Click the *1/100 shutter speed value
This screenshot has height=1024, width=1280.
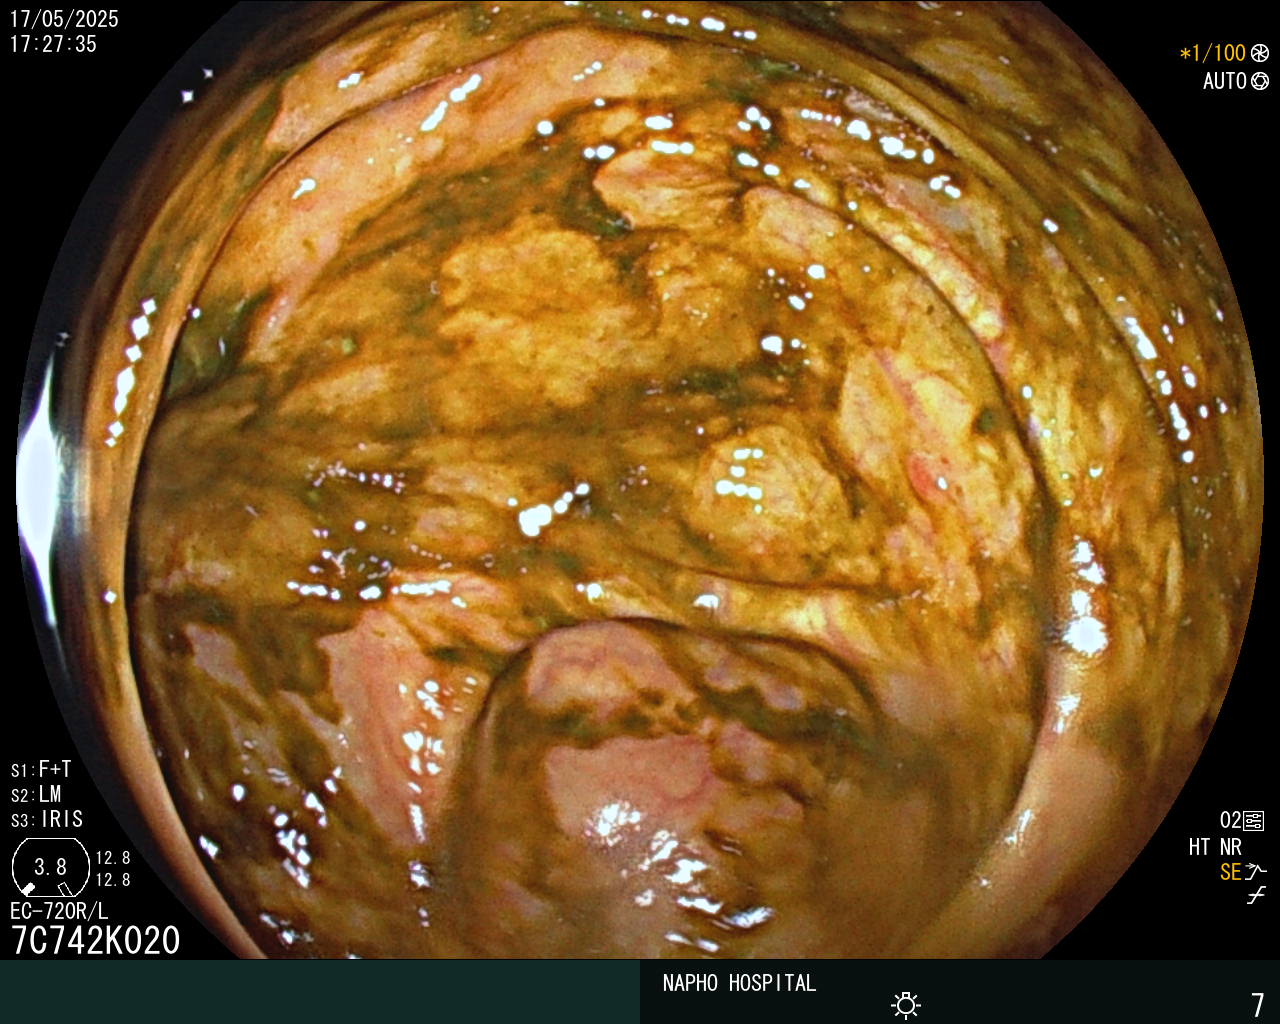(1213, 53)
